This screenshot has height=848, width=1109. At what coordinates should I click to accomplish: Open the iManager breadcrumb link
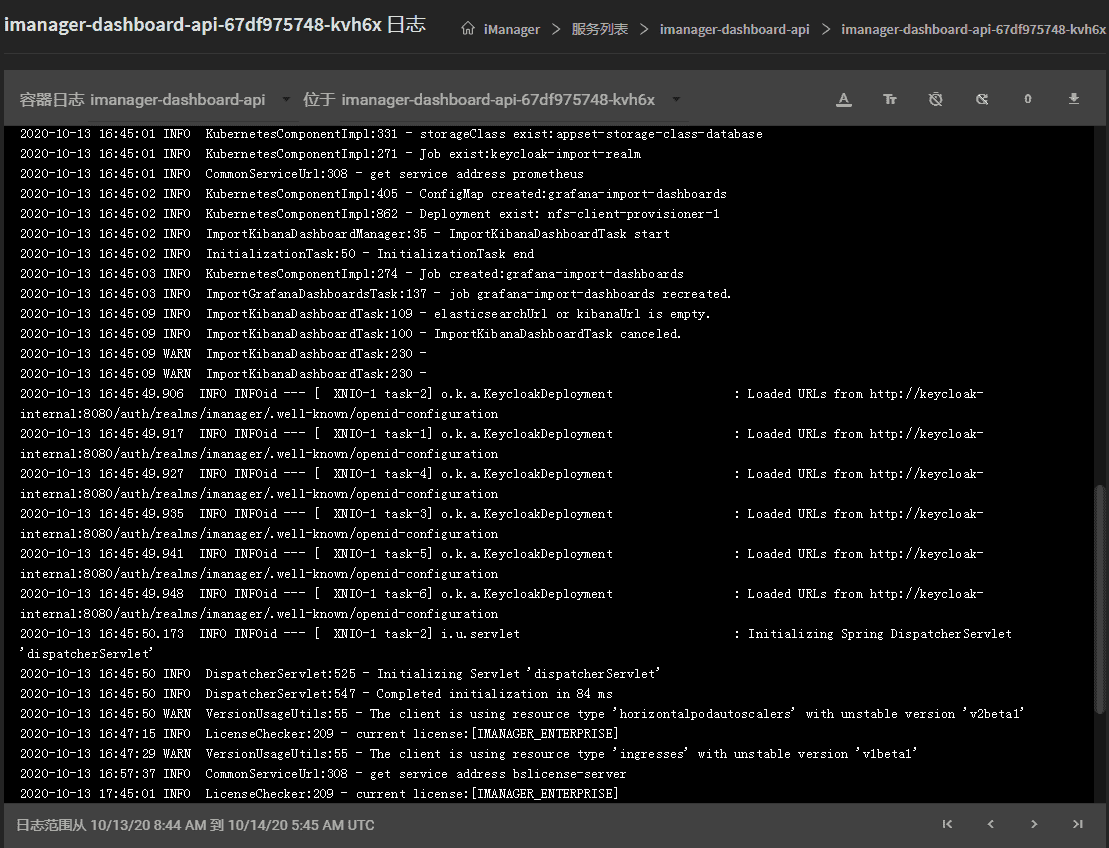pos(512,29)
